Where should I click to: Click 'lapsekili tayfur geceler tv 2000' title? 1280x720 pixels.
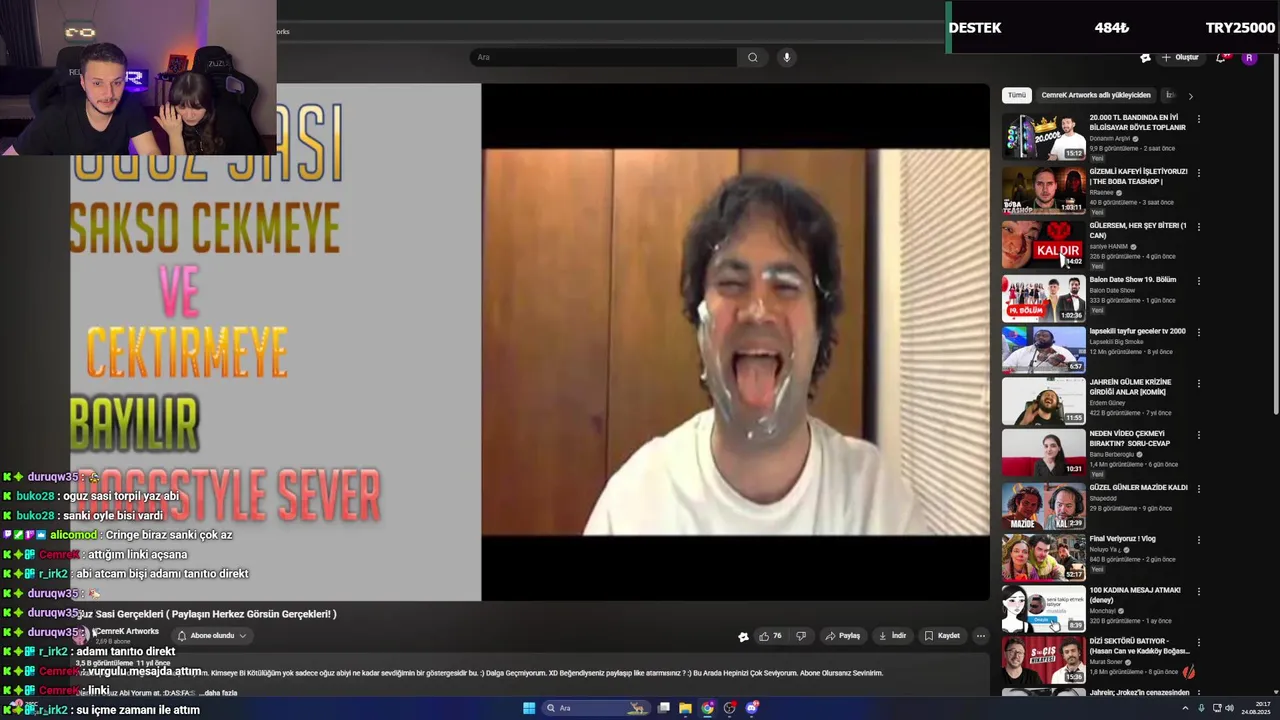pyautogui.click(x=1137, y=331)
